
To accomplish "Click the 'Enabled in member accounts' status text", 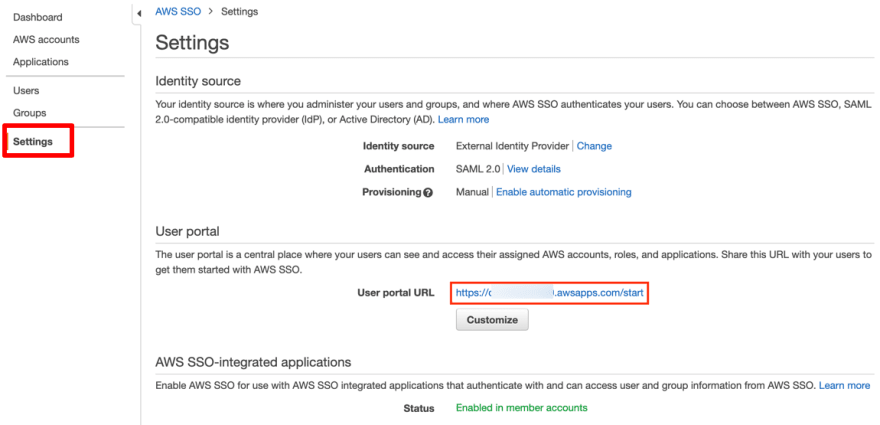I will pos(521,408).
